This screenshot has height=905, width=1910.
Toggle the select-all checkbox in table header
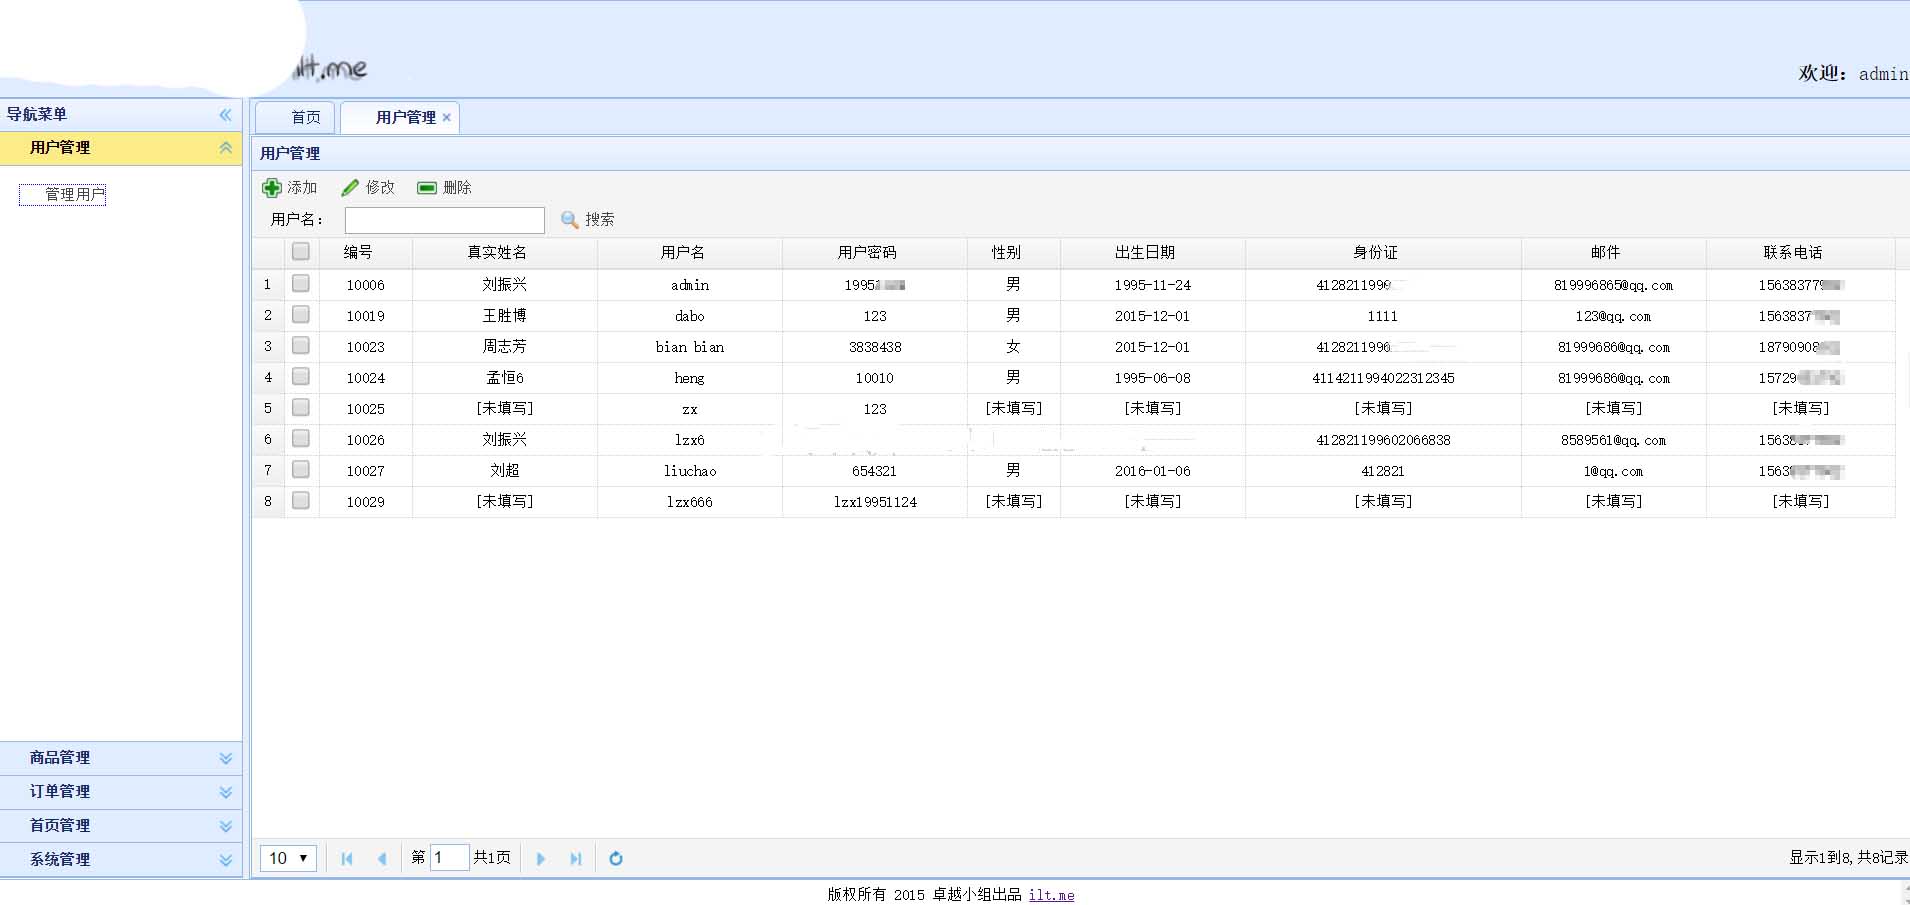(301, 252)
